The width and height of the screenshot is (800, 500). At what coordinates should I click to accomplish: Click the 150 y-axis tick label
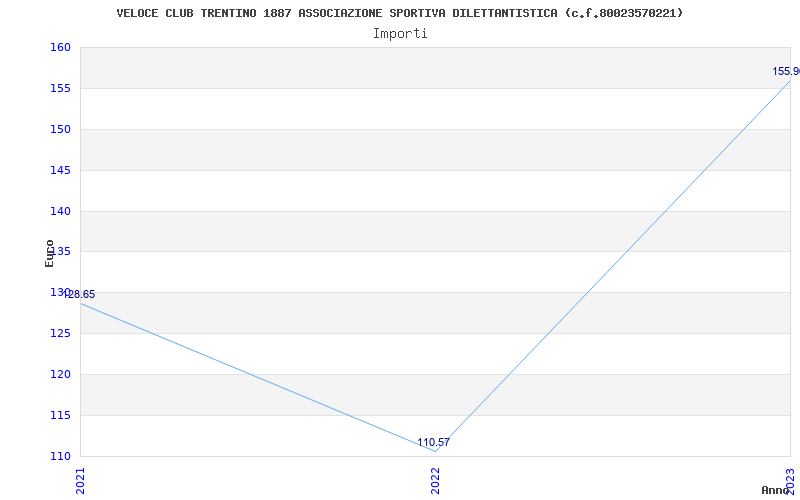(60, 129)
